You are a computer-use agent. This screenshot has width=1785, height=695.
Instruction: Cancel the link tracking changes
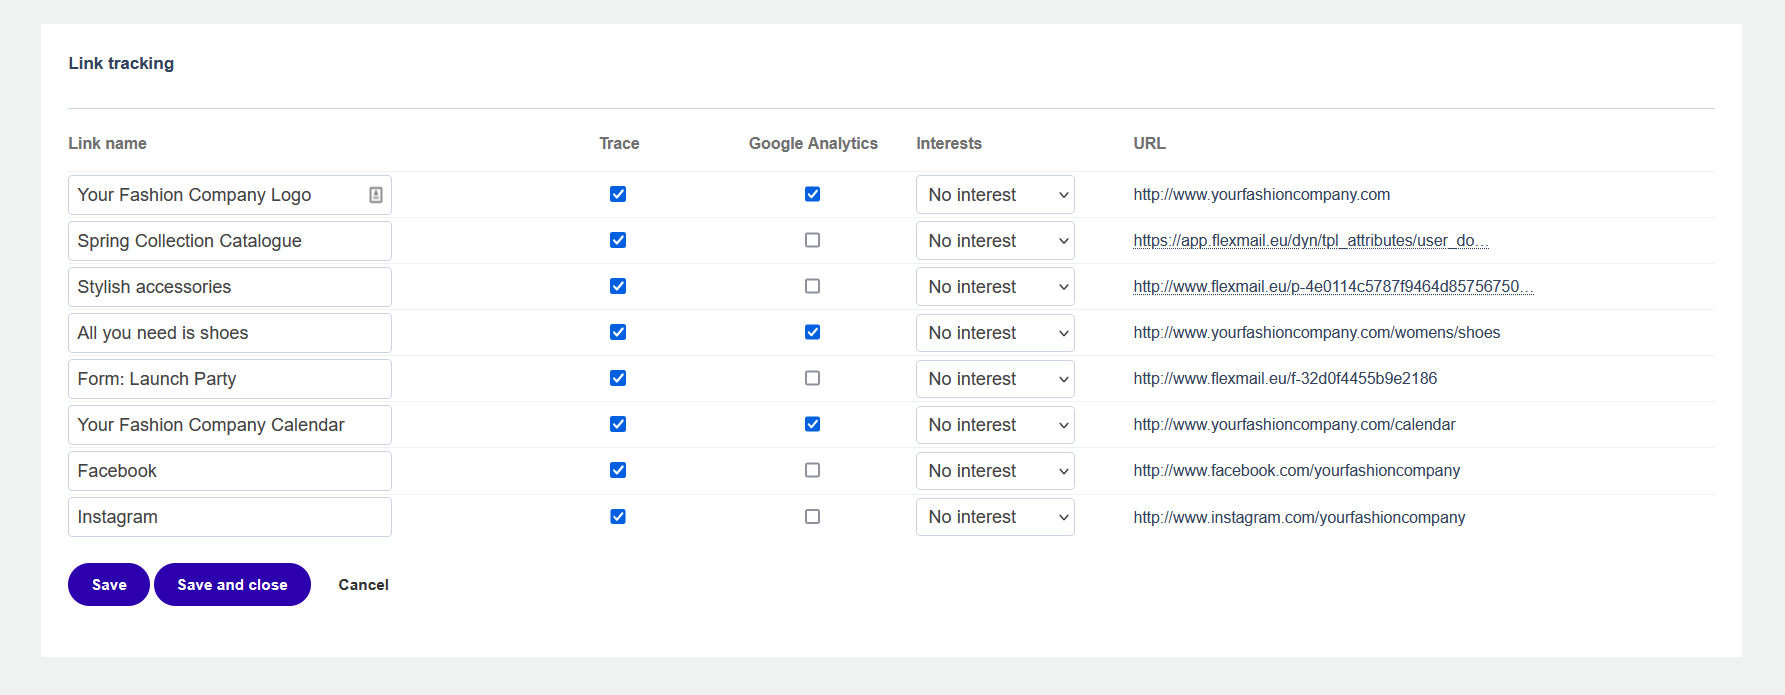point(363,585)
